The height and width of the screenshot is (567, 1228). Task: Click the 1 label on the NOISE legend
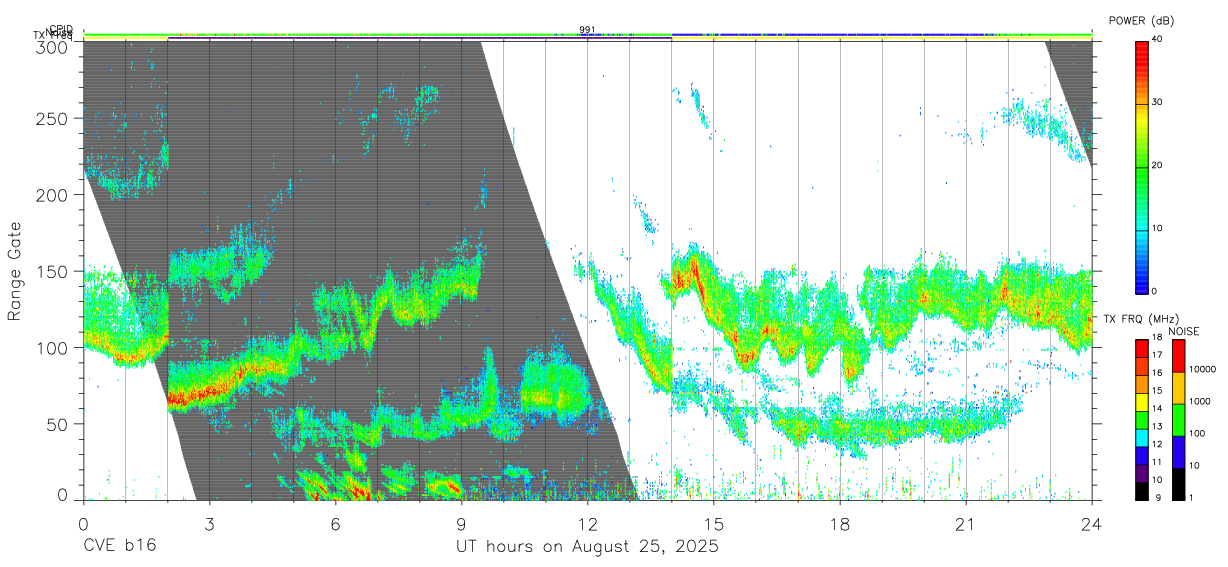pos(1191,497)
